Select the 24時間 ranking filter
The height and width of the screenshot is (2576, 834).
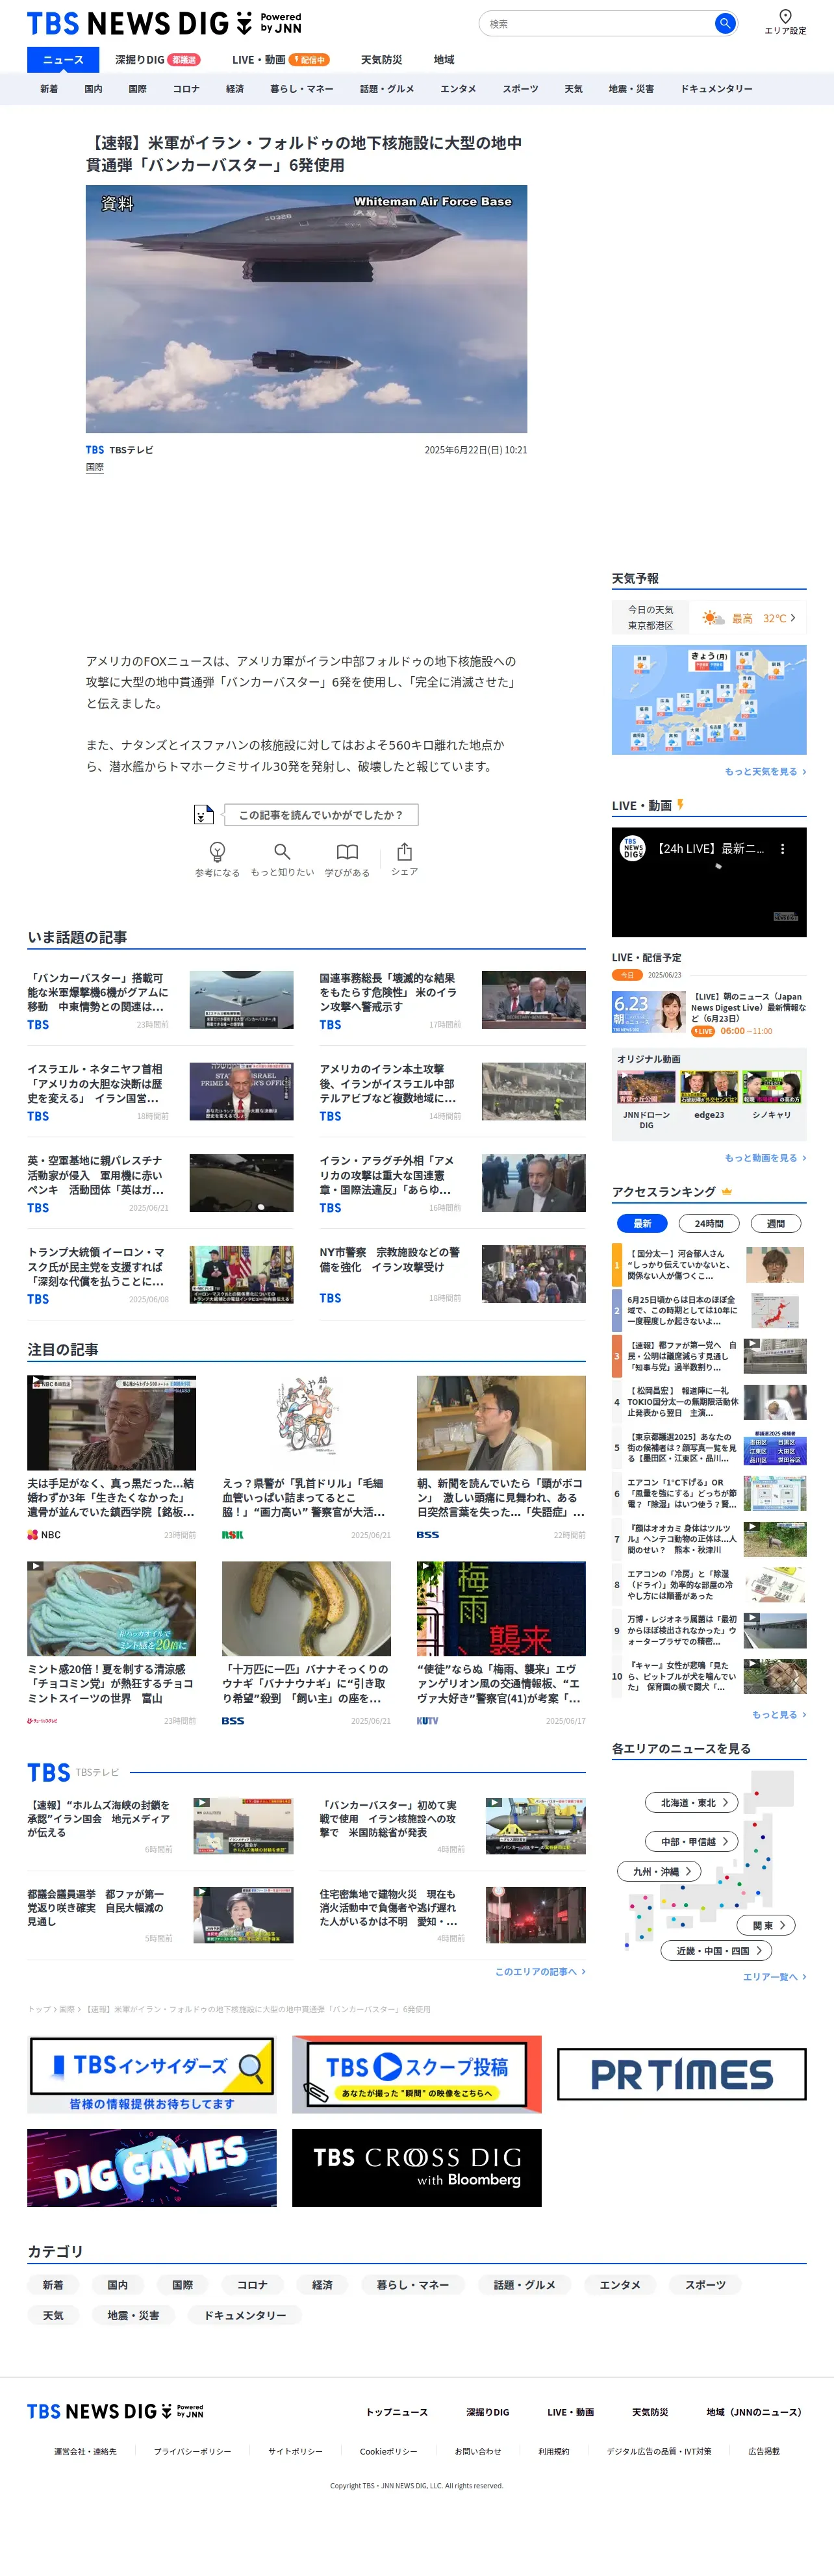(709, 1223)
